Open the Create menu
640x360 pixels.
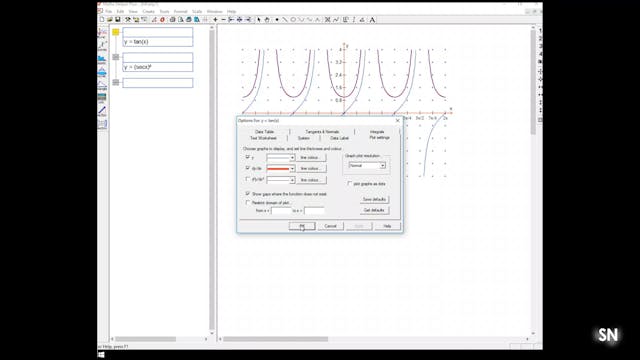pos(148,11)
